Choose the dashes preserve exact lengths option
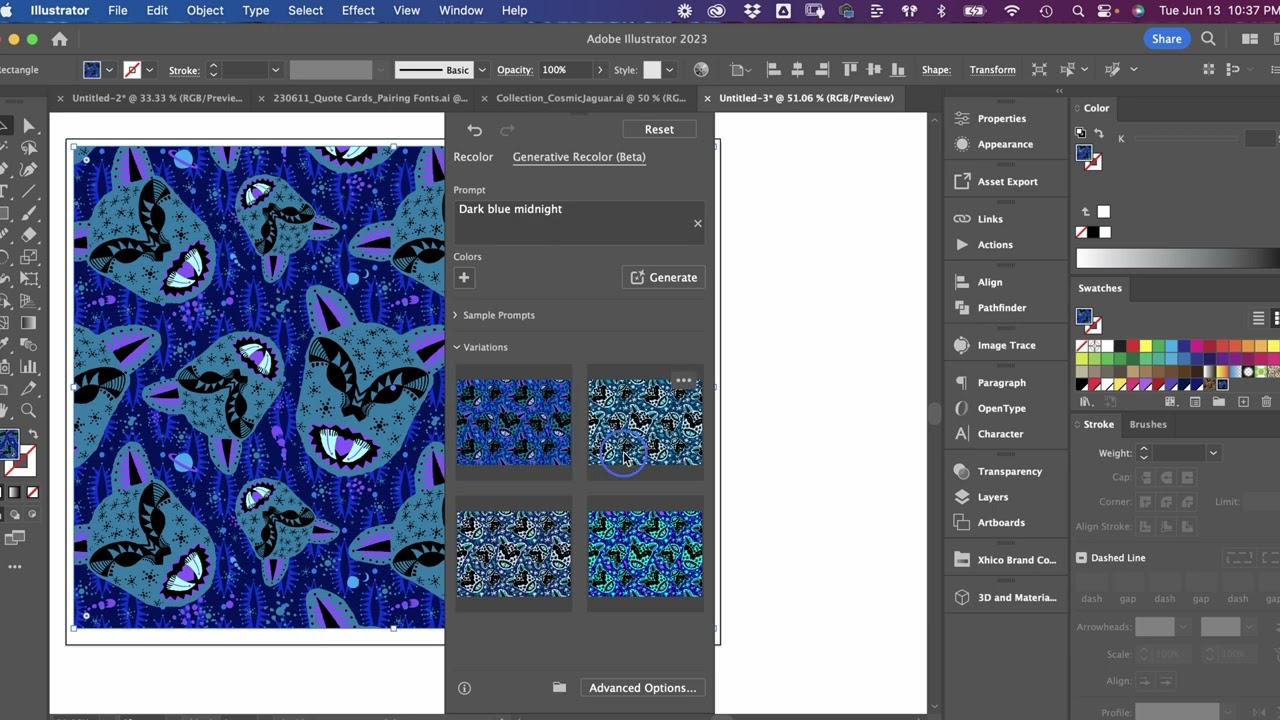This screenshot has width=1280, height=720. pyautogui.click(x=1238, y=558)
